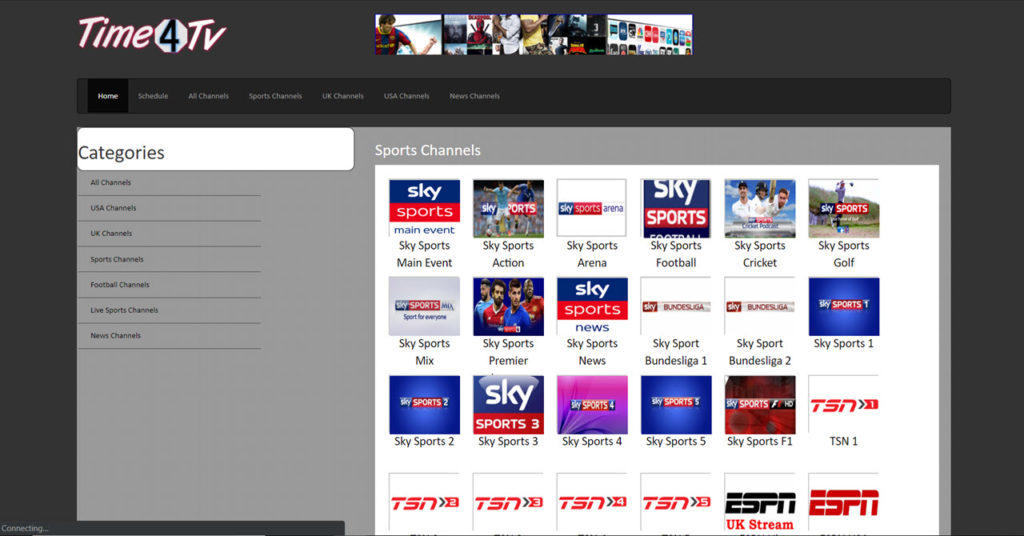Screen dimensions: 1024x536
Task: Select the Sky Sports Arena channel logo
Action: tap(592, 208)
